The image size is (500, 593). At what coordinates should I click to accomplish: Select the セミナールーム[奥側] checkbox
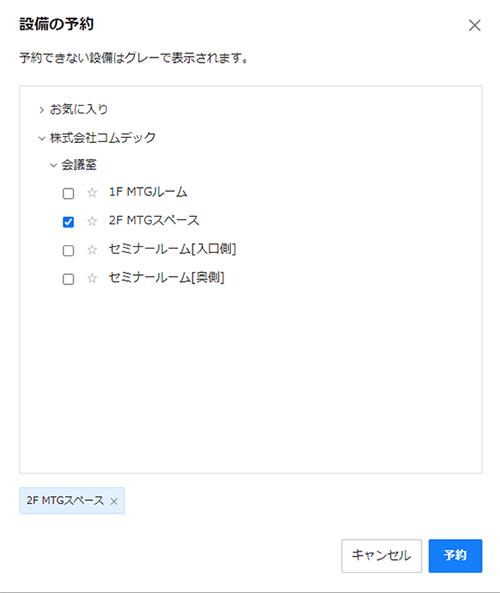[x=68, y=279]
